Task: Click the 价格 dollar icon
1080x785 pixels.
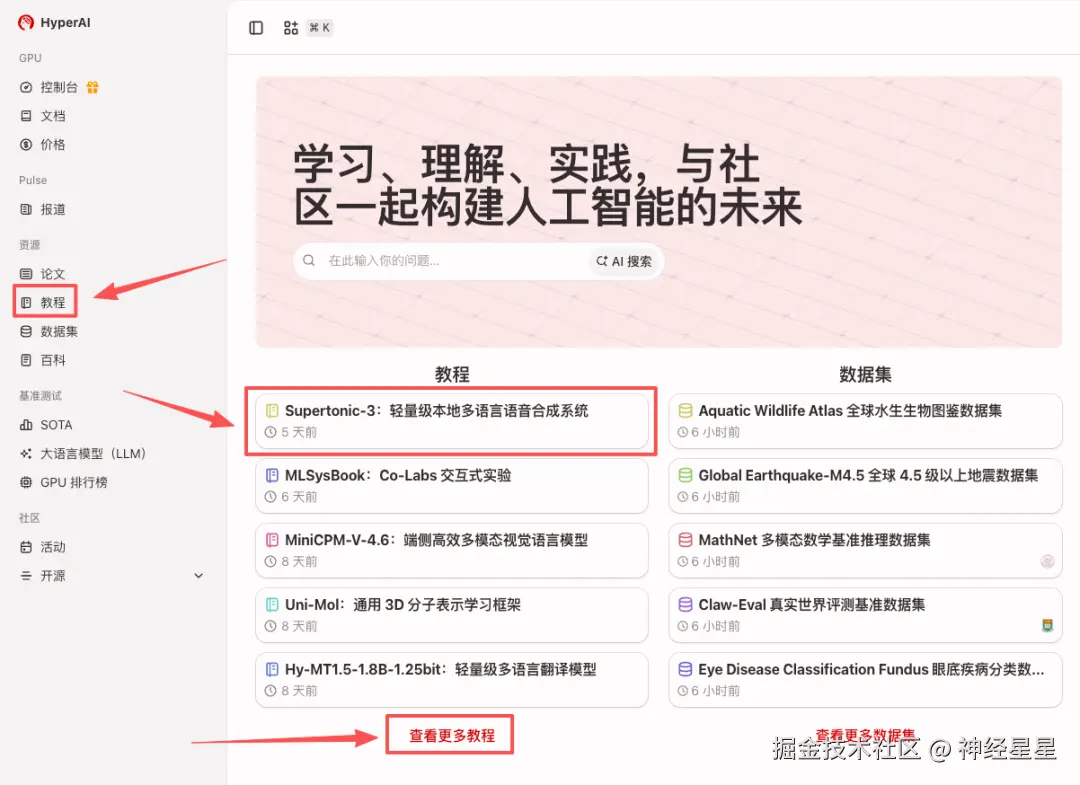Action: [26, 145]
